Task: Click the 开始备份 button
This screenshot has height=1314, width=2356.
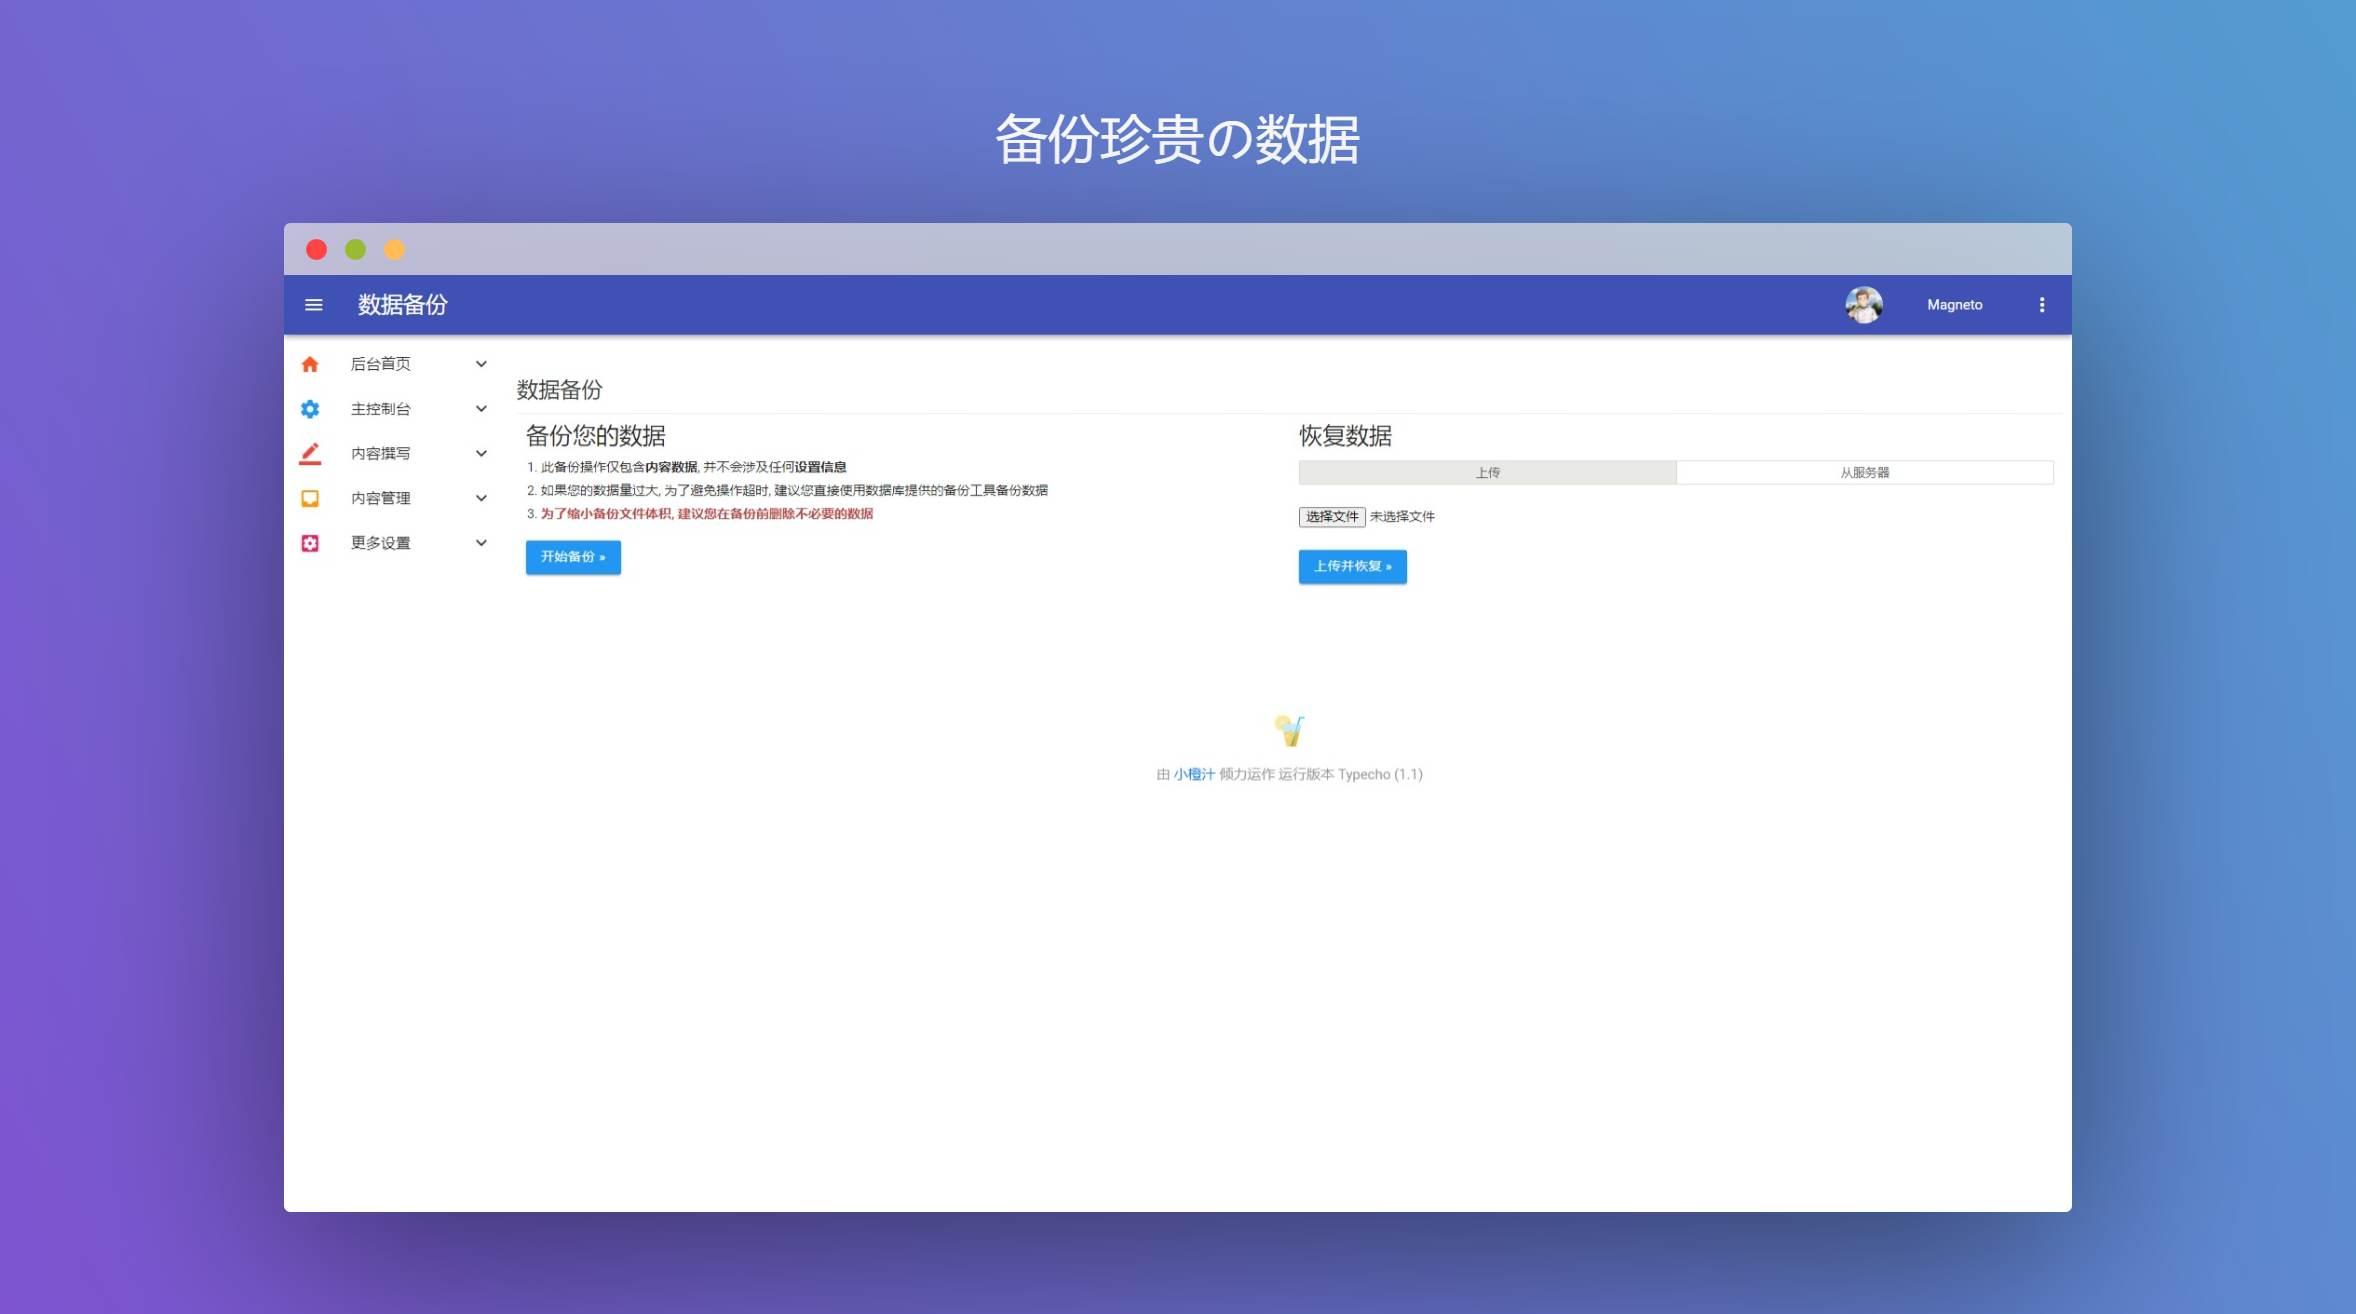Action: coord(573,557)
